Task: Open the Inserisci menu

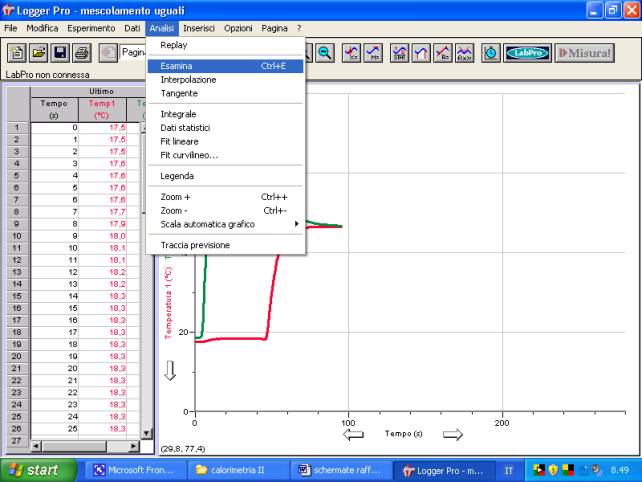Action: pos(198,28)
